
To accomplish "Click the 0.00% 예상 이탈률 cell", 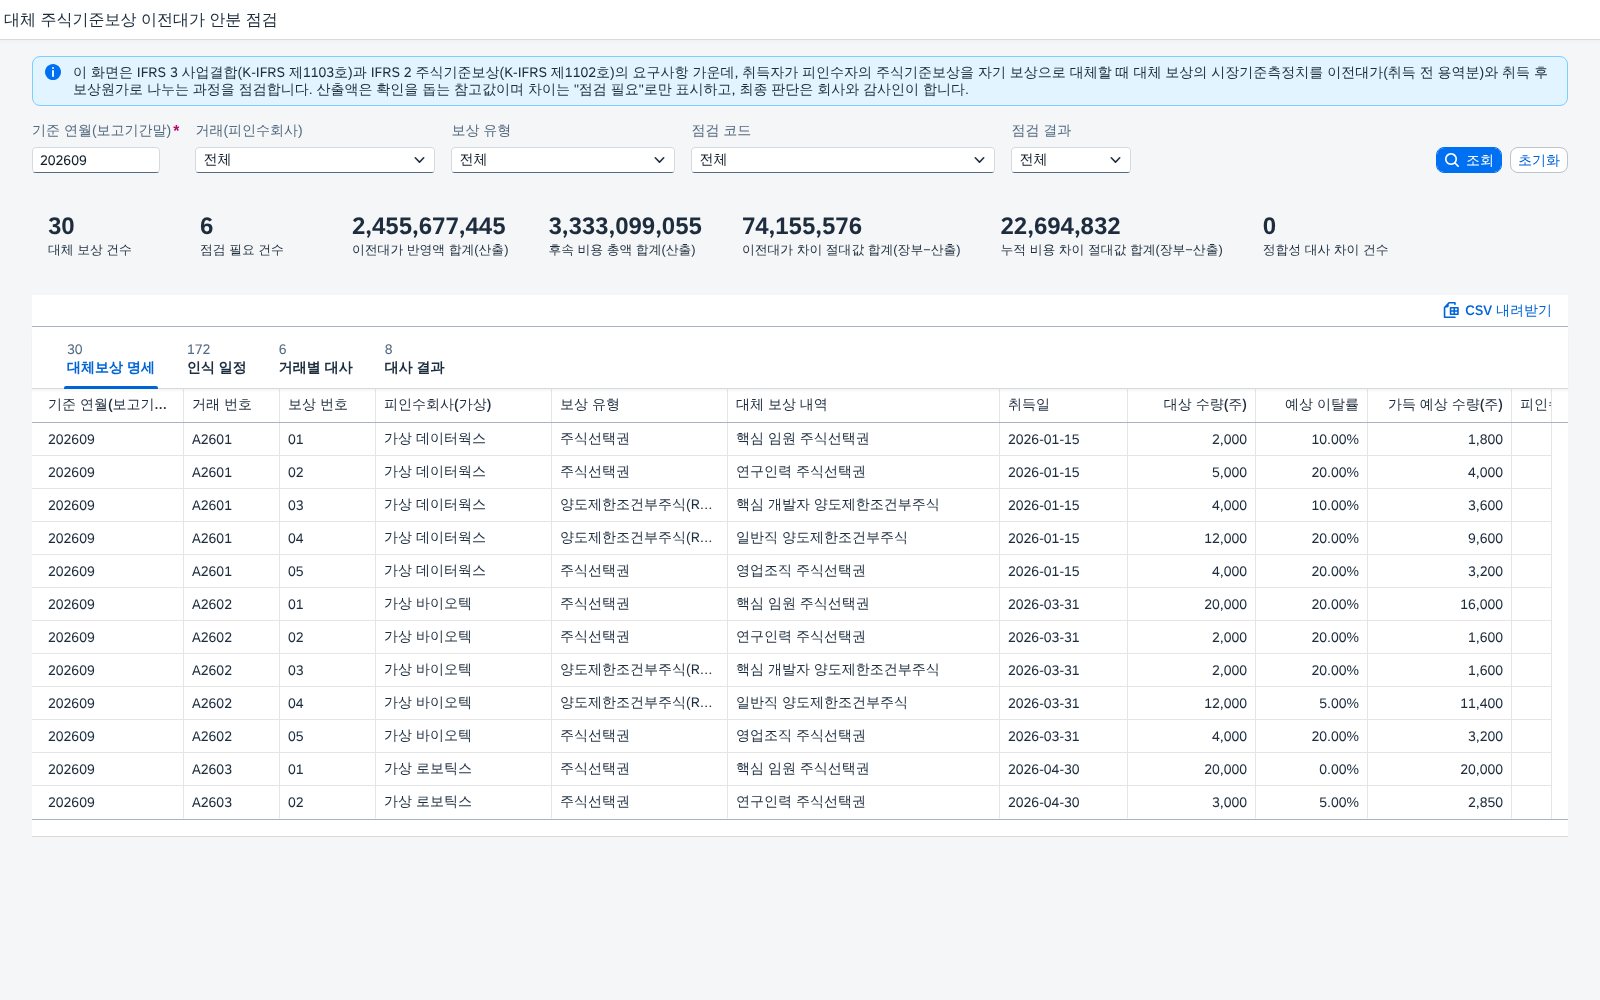I will pos(1312,769).
